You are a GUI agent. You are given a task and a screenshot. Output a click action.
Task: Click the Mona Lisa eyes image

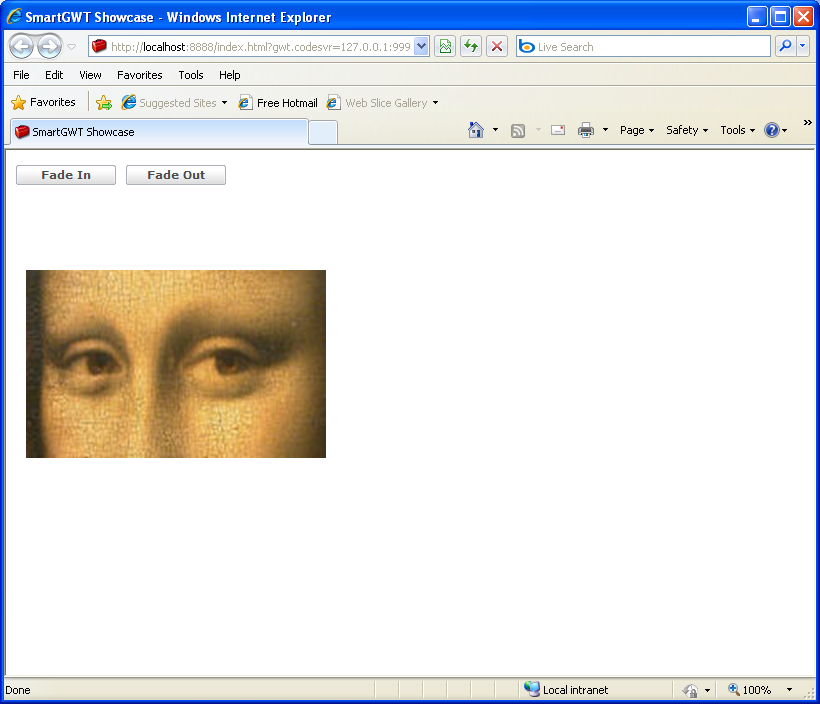pyautogui.click(x=176, y=364)
